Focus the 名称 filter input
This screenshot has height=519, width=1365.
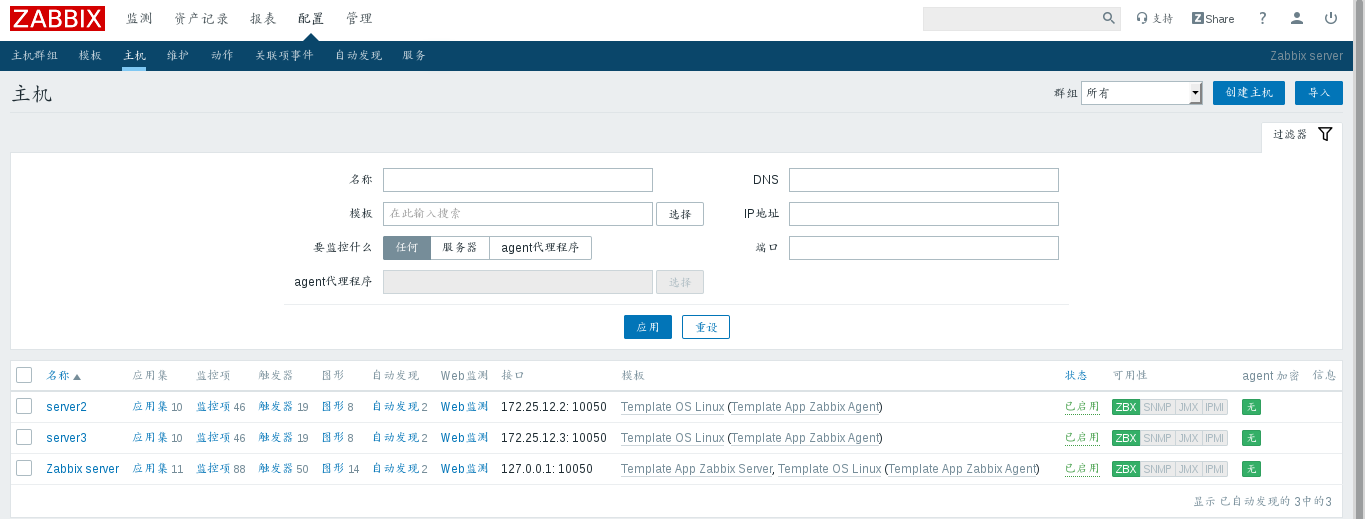click(518, 180)
